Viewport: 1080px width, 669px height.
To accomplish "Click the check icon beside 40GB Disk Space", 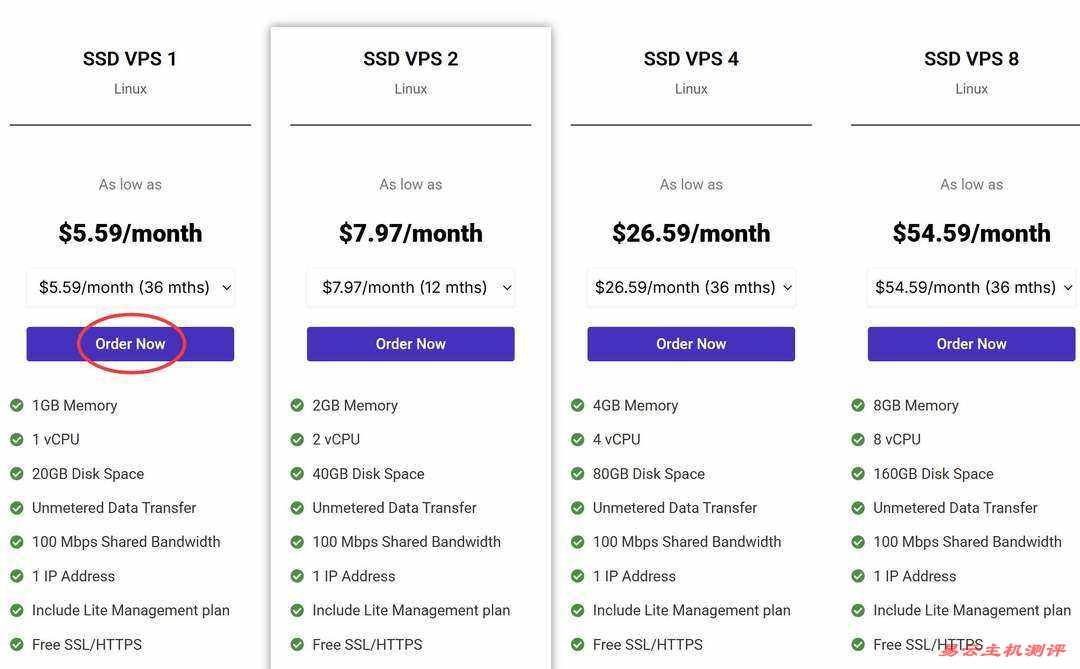I will (297, 474).
